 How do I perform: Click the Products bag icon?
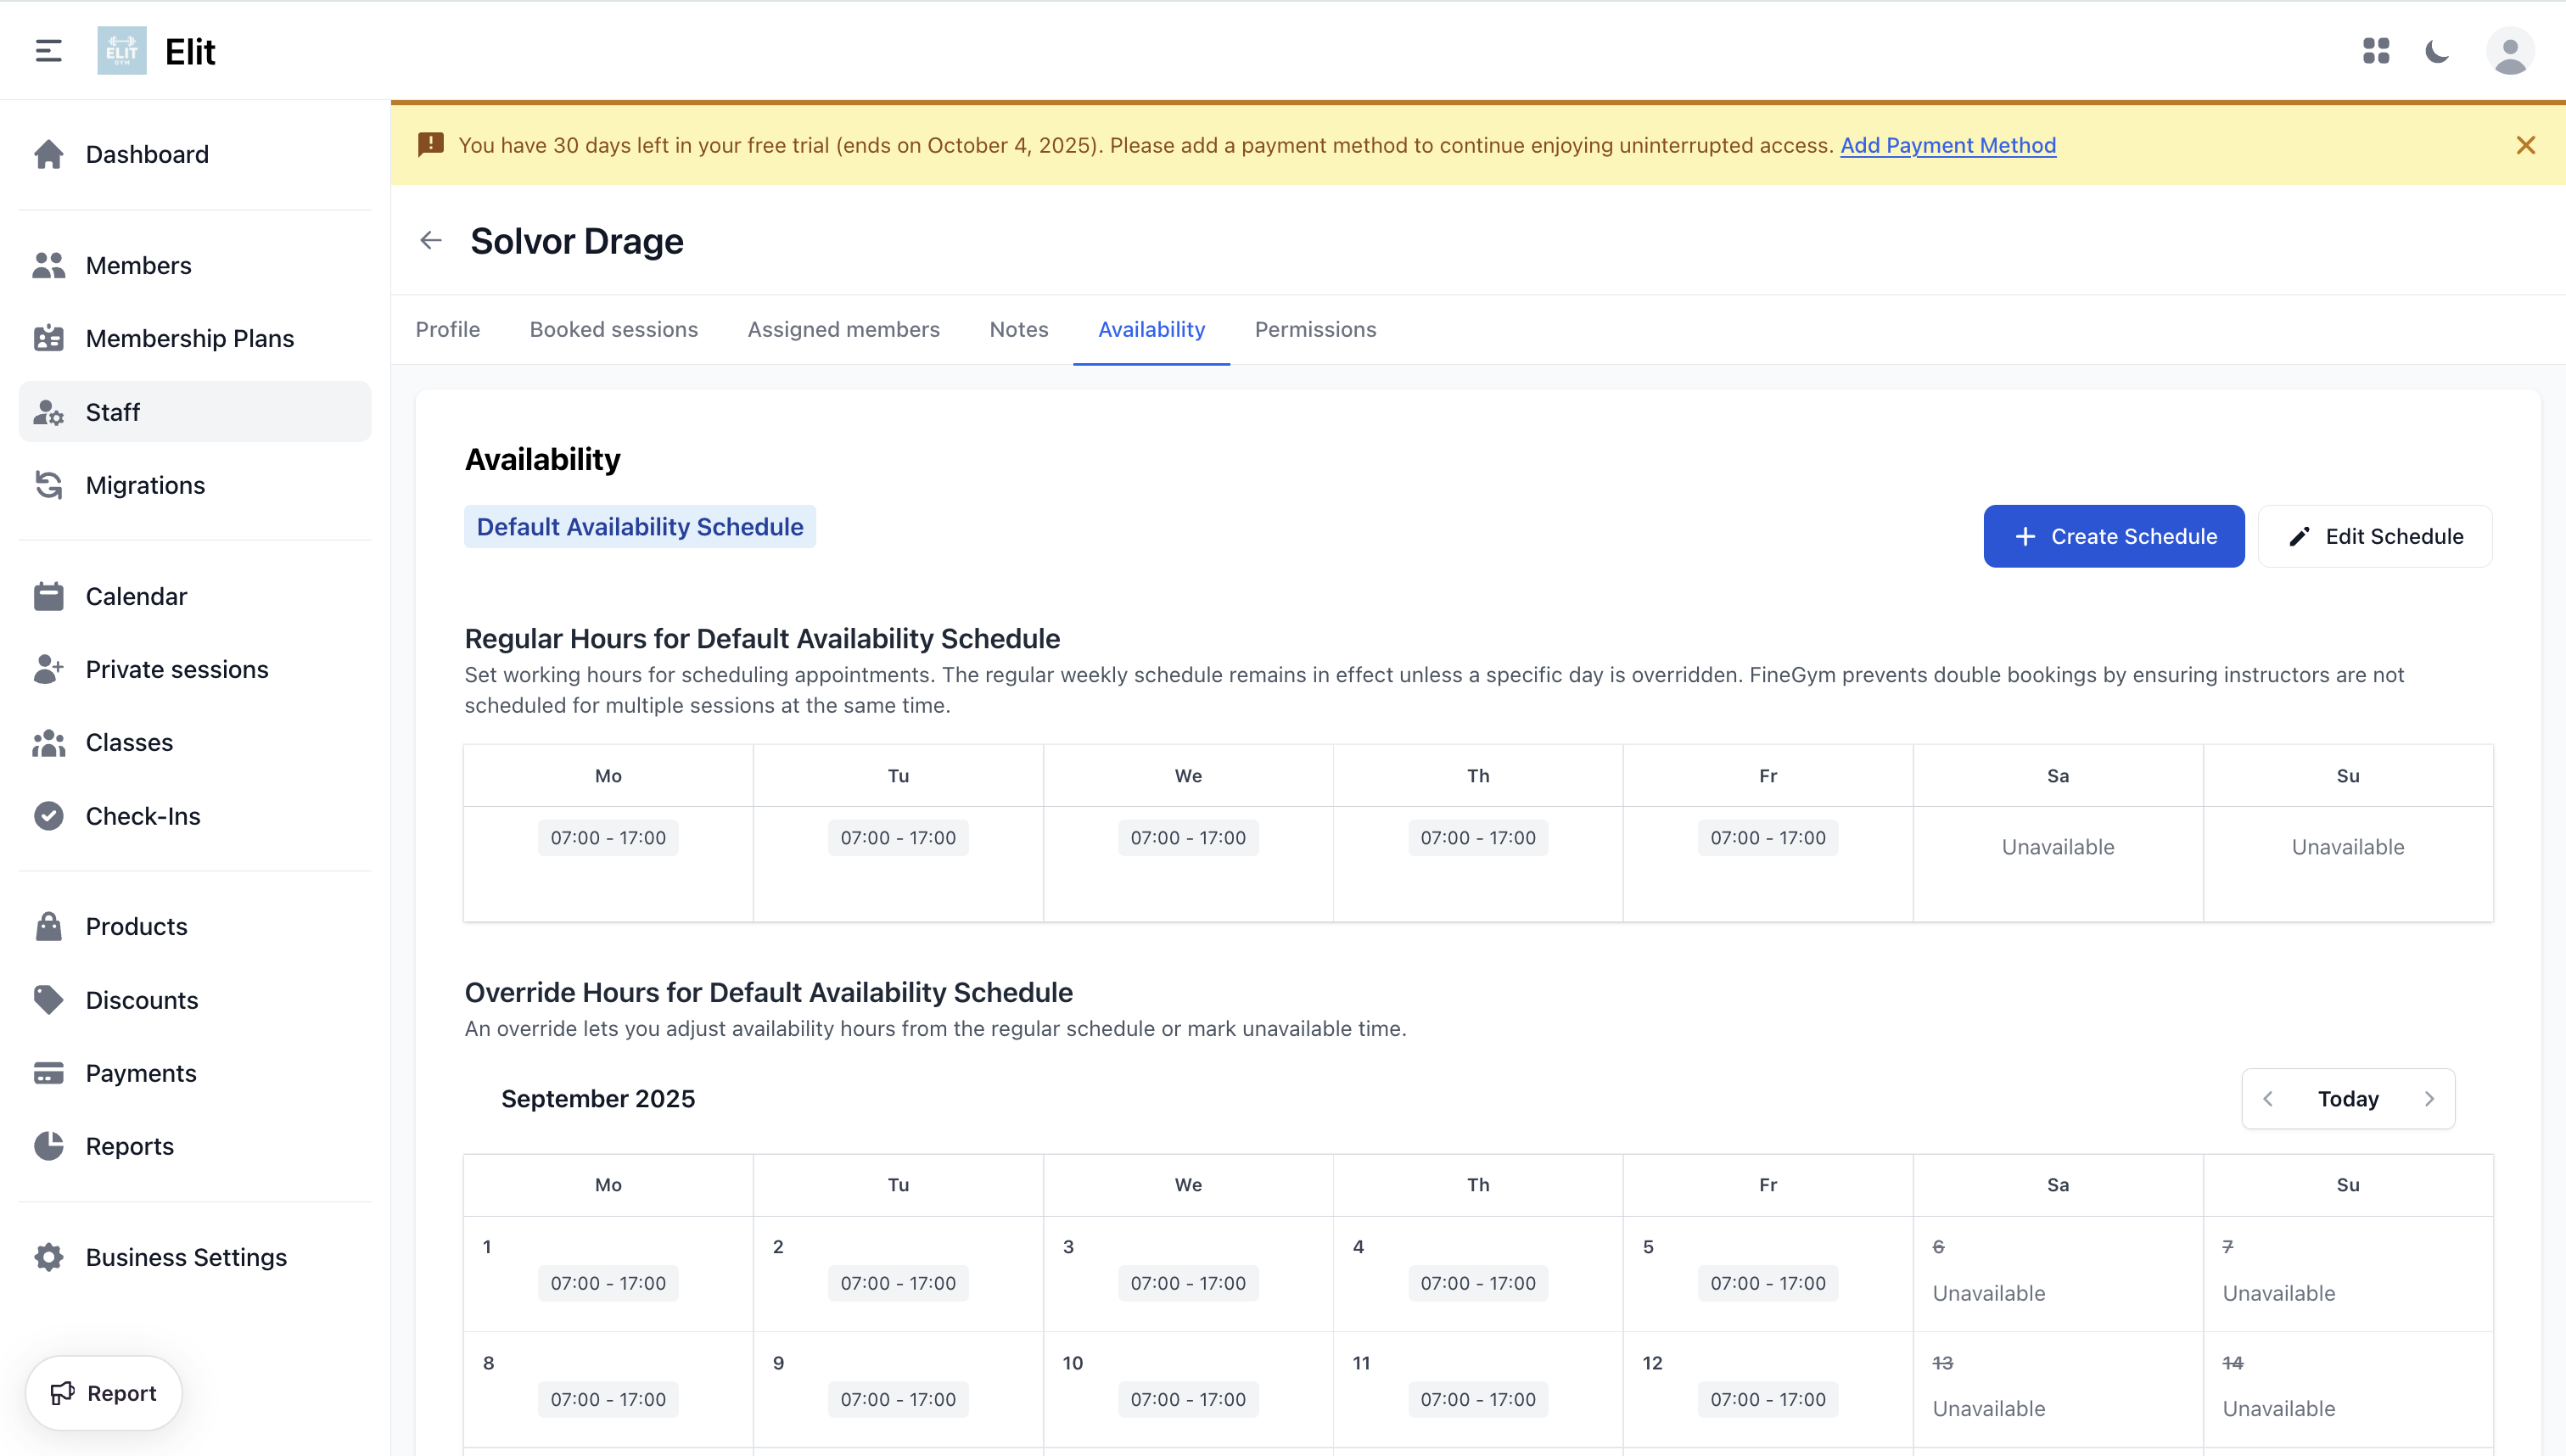click(48, 926)
